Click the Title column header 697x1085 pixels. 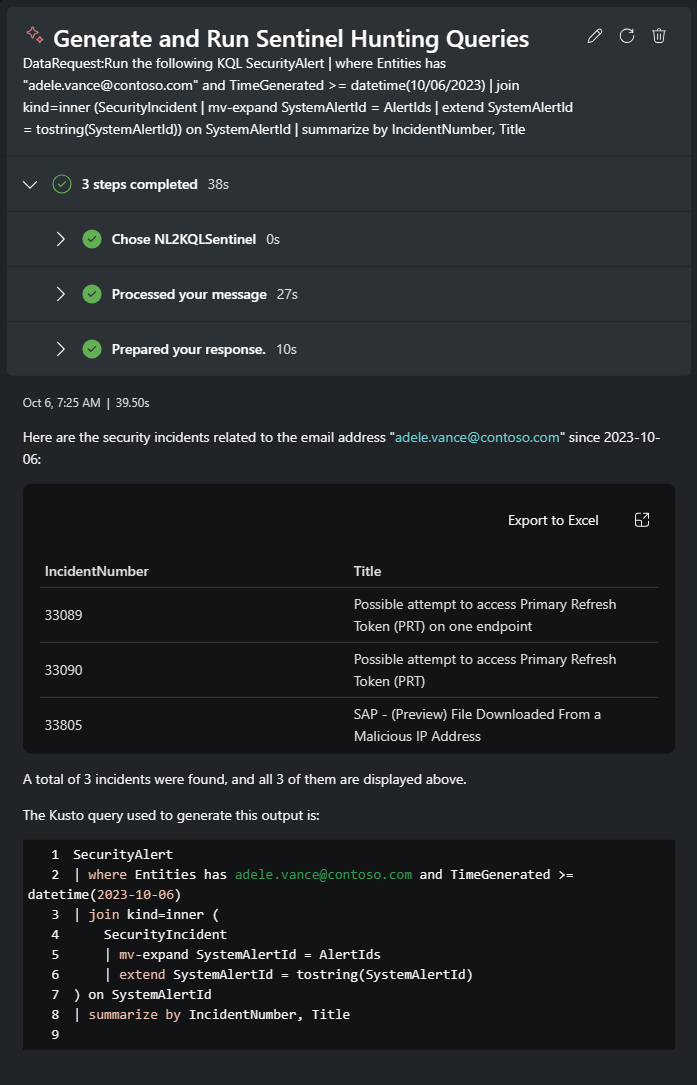(x=367, y=571)
